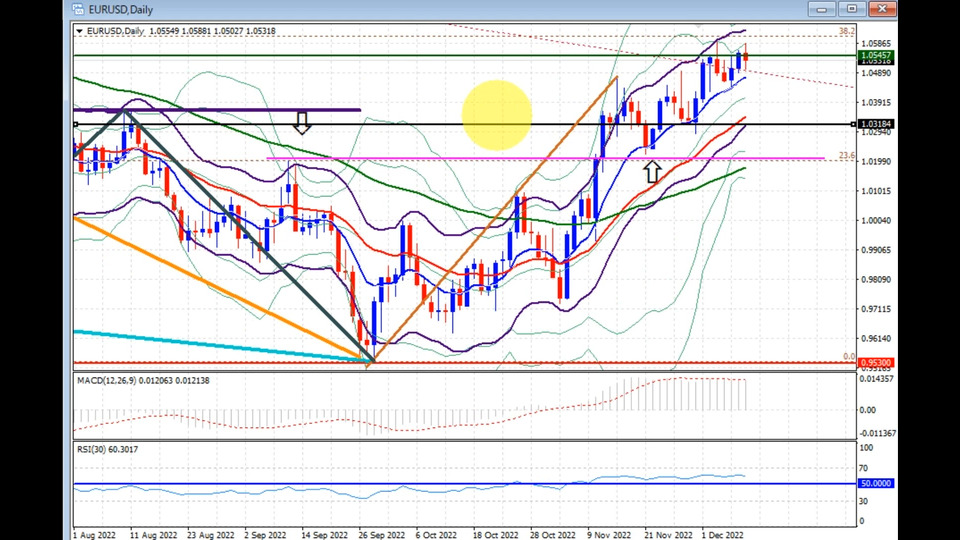Screen dimensions: 960x540
Task: Click the 0.014357 MACD scale value
Action: pos(876,379)
